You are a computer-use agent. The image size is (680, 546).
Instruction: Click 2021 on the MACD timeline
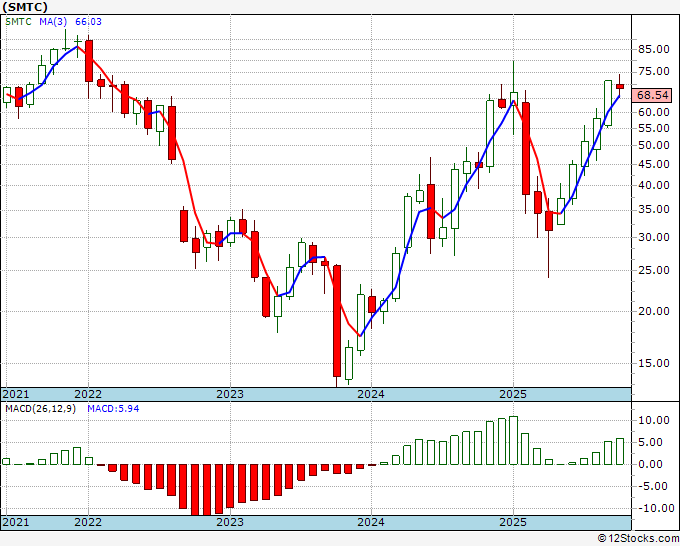pos(16,522)
